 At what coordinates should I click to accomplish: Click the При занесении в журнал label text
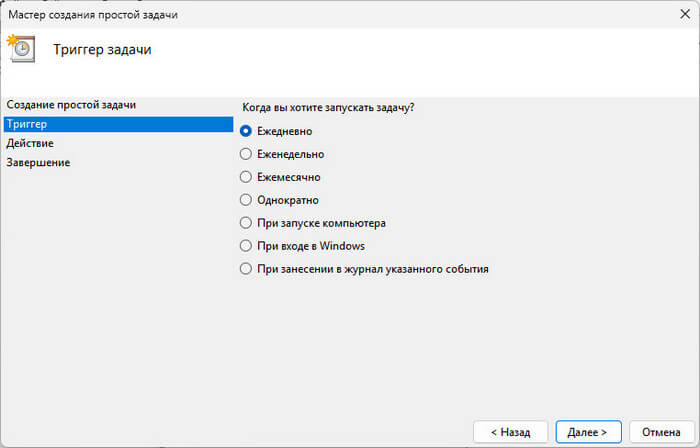tap(372, 269)
